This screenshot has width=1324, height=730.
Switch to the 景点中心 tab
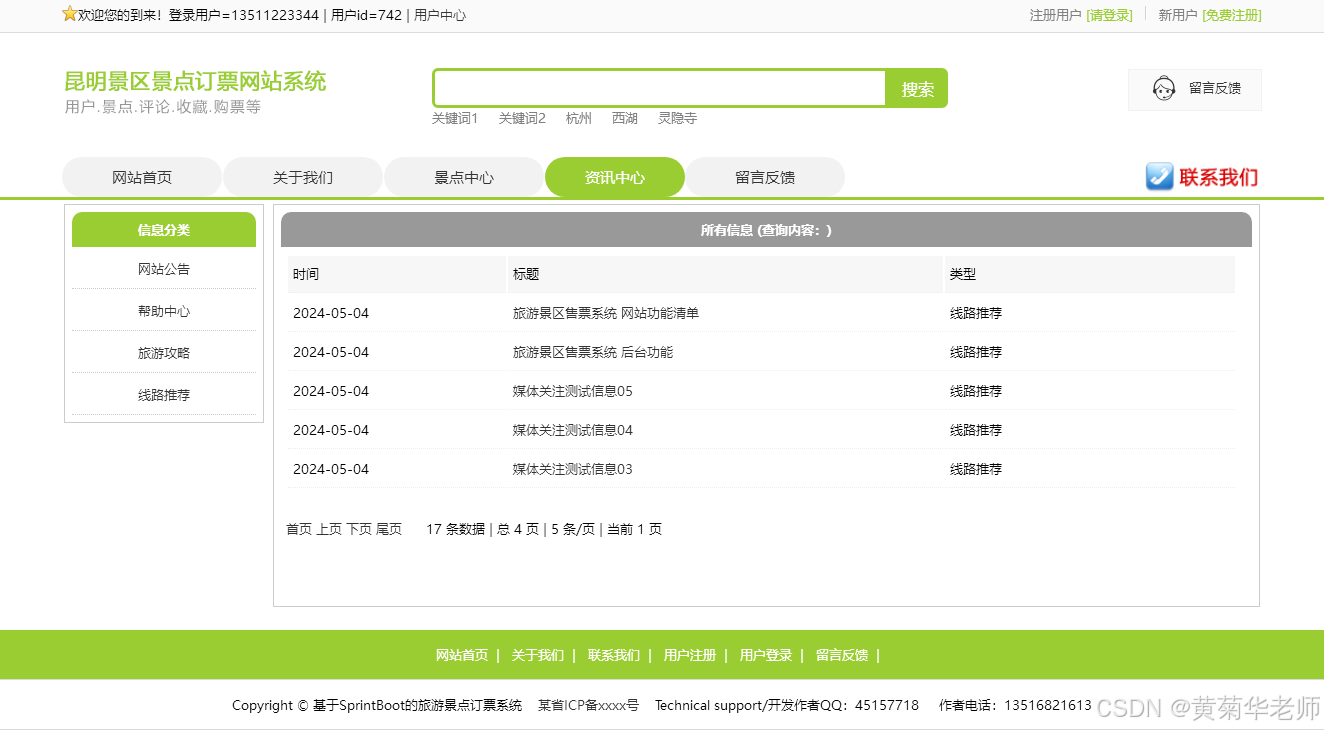pyautogui.click(x=463, y=176)
